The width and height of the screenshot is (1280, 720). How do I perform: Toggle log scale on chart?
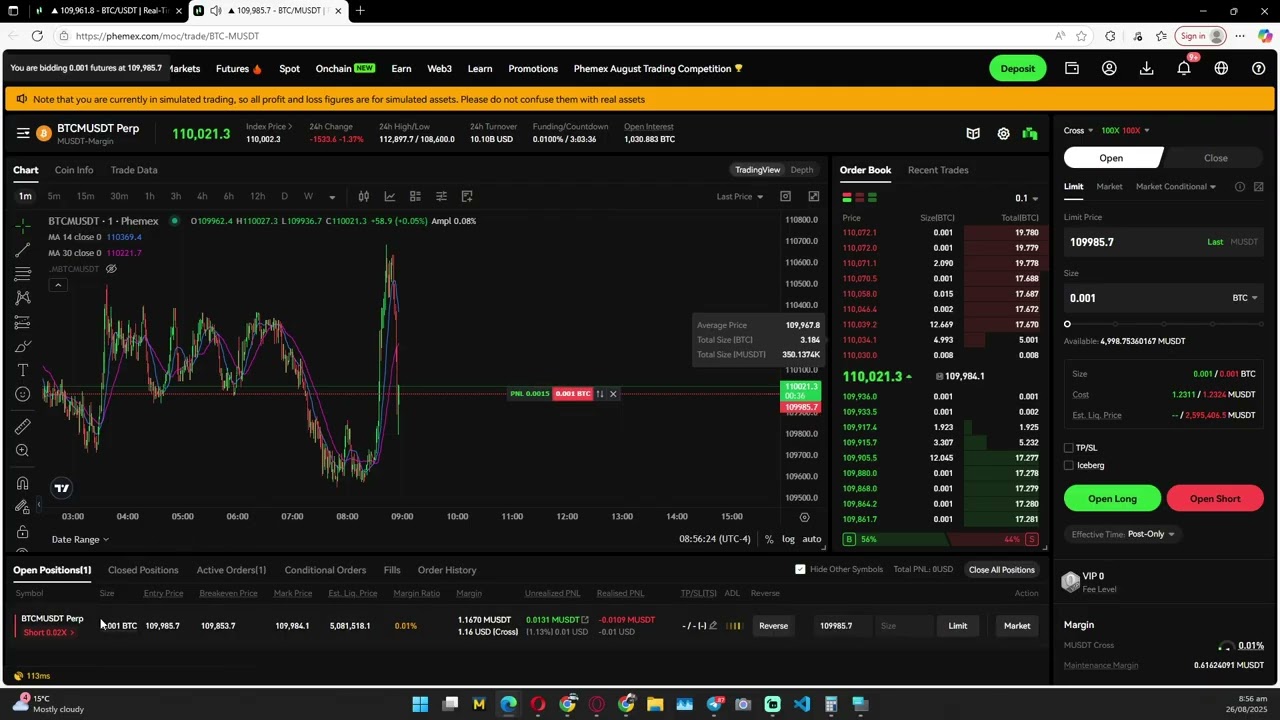(788, 539)
